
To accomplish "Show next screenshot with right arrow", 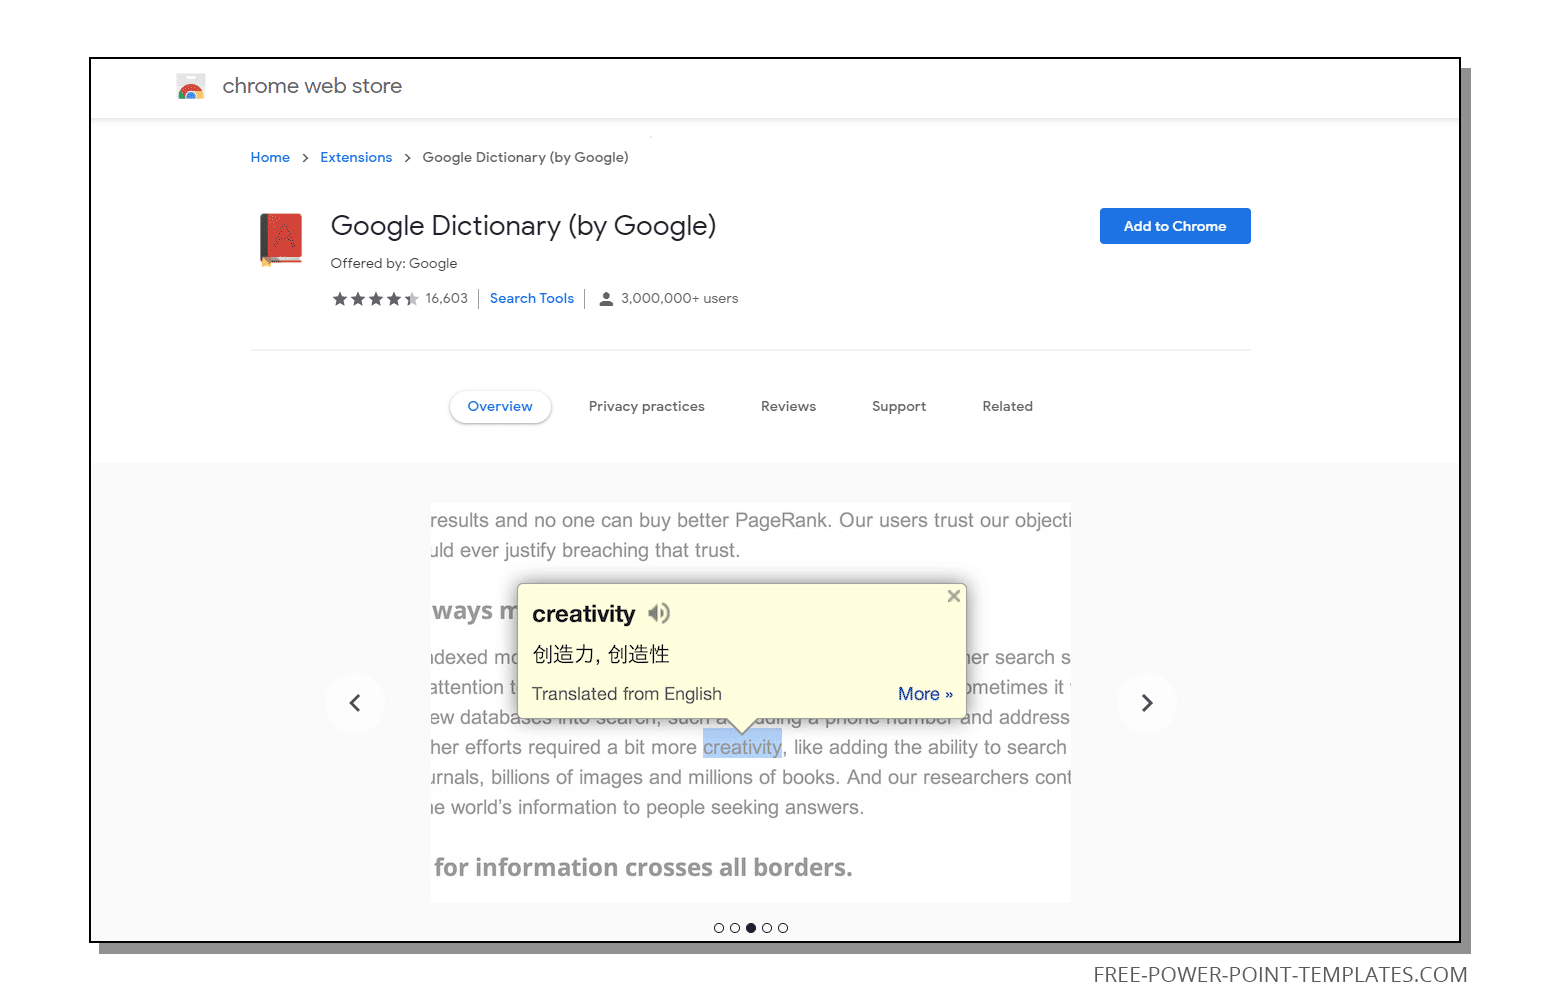I will pyautogui.click(x=1147, y=703).
